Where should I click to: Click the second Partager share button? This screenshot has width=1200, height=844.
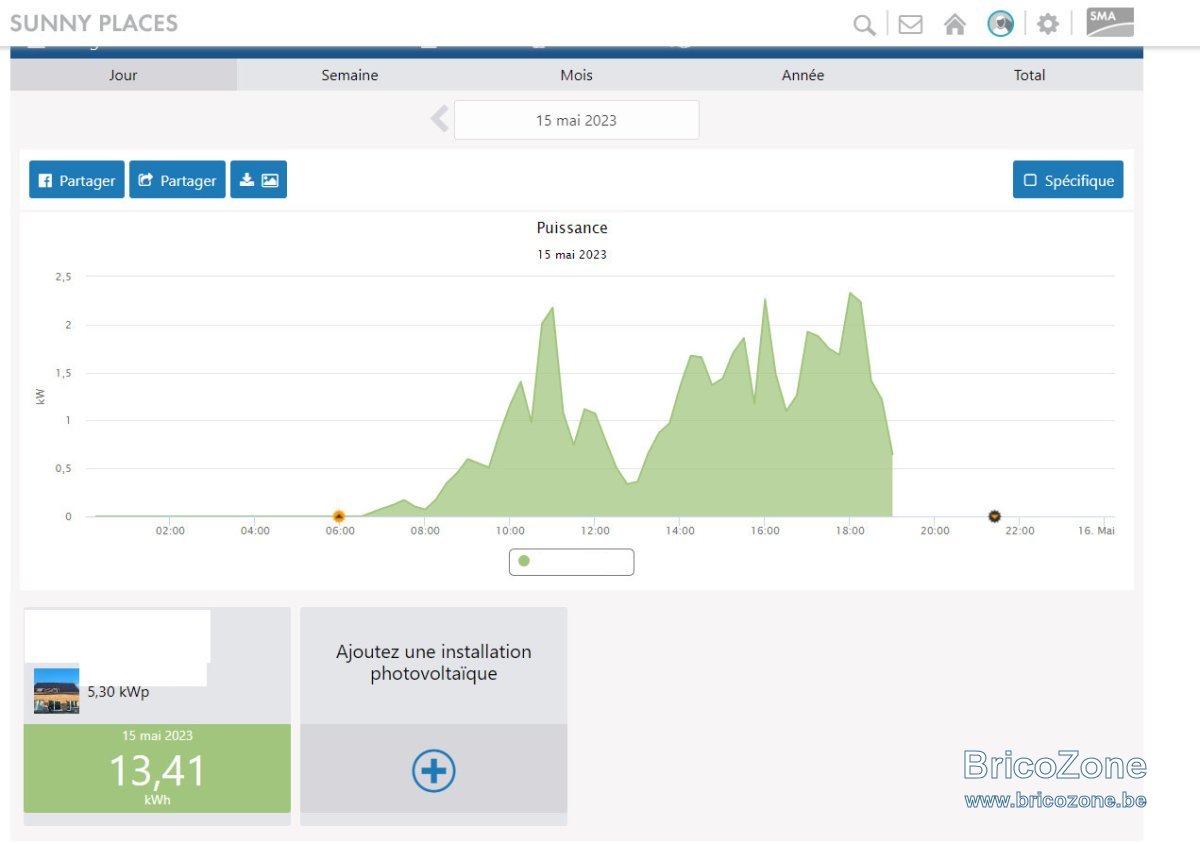[x=178, y=180]
